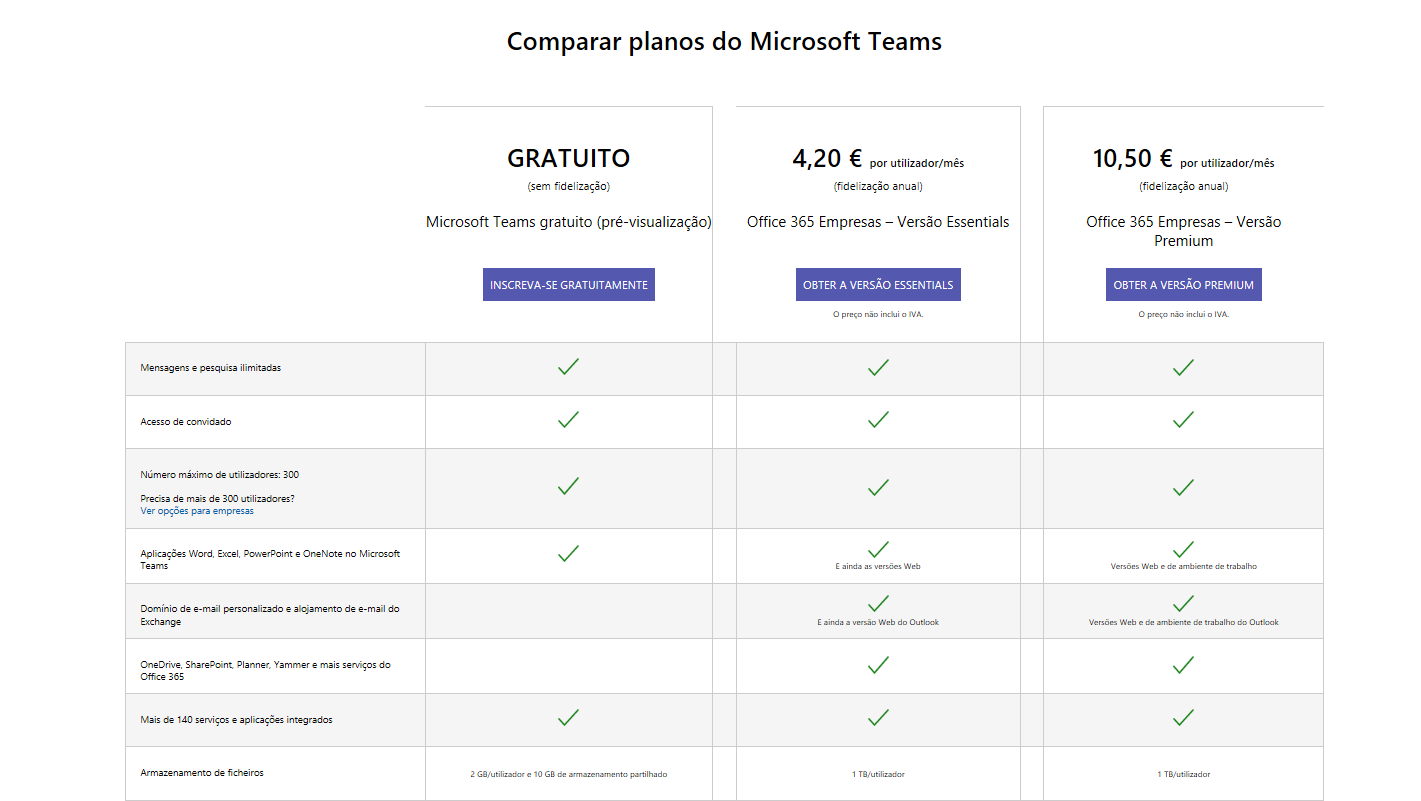
Task: Click Essentials checkmark for 'Acesso de convidado'
Action: [878, 420]
